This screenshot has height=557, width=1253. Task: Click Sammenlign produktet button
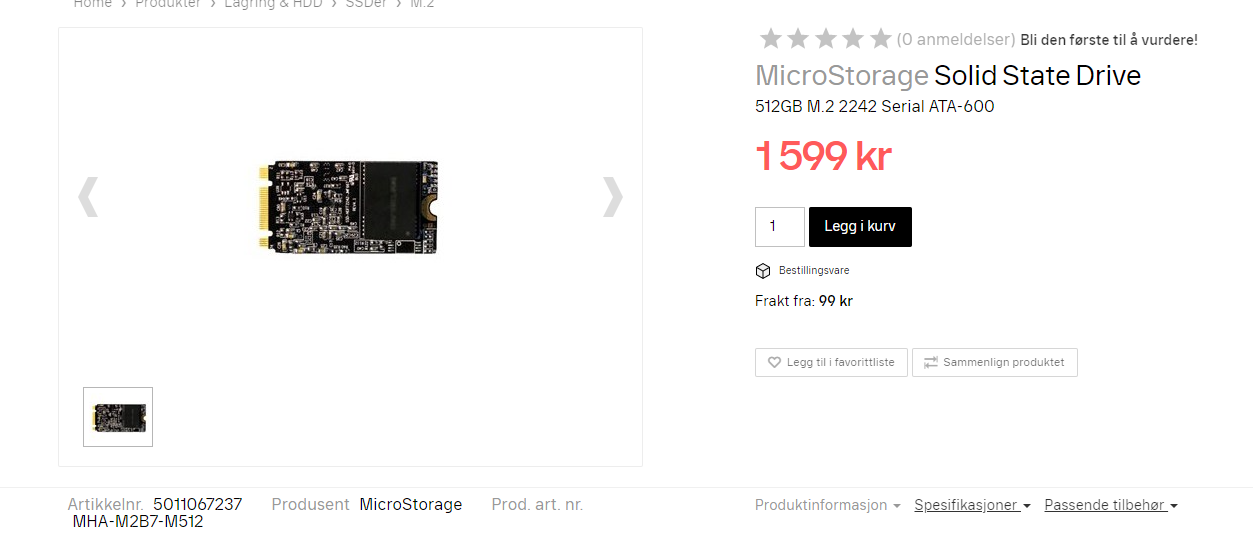coord(995,362)
